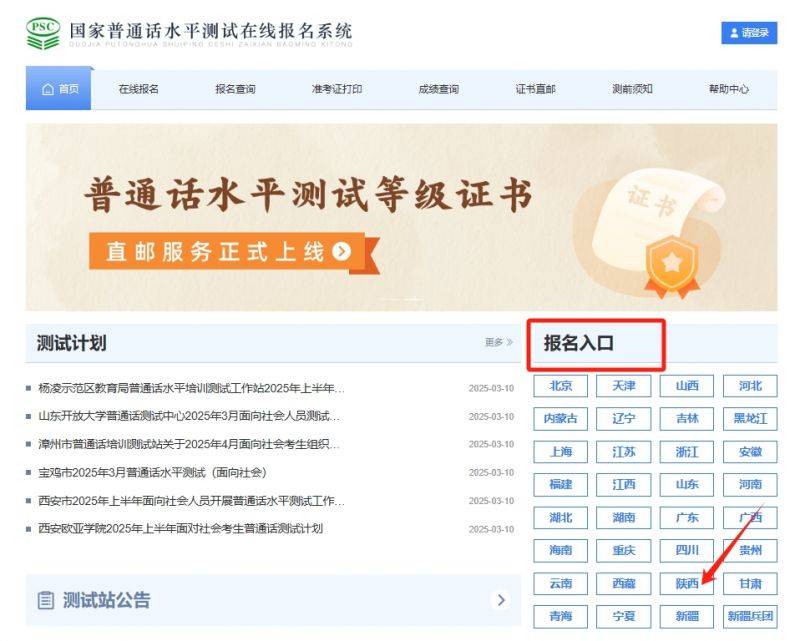Select 天津 registration entry
800x641 pixels.
point(623,386)
